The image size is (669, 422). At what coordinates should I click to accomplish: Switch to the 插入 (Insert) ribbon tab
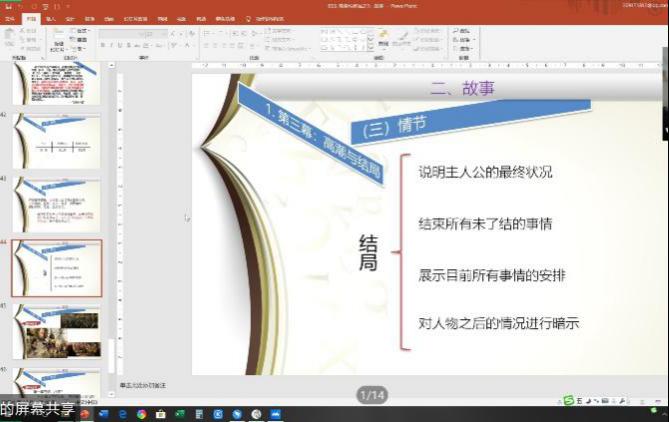50,18
